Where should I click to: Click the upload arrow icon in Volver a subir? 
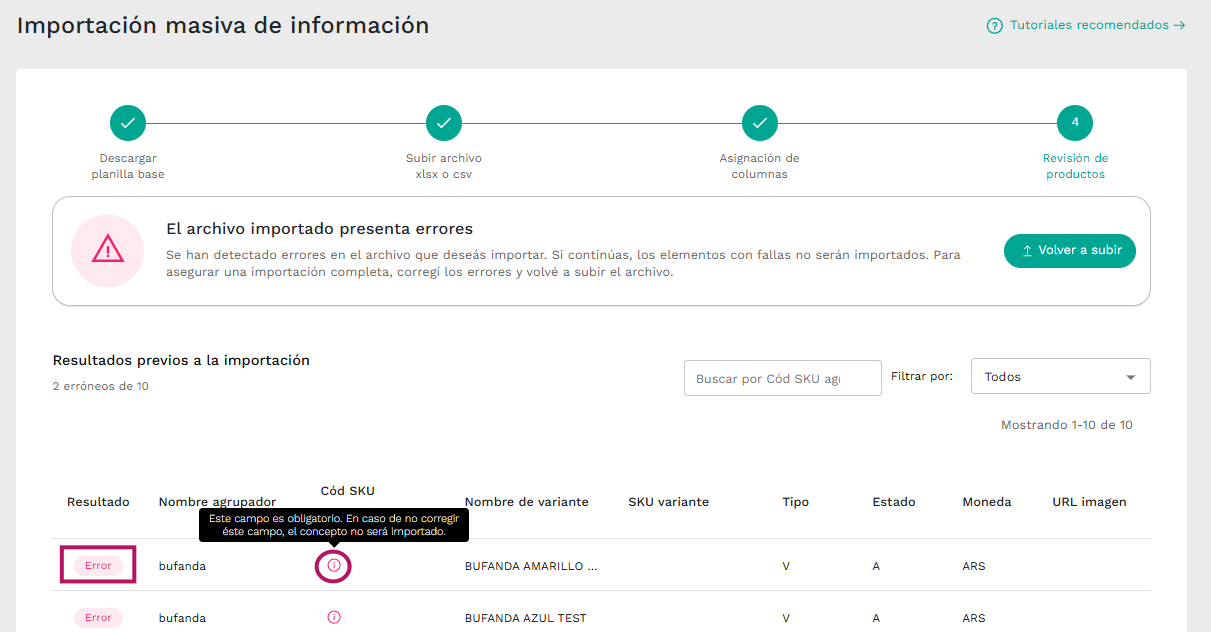[x=1027, y=251]
